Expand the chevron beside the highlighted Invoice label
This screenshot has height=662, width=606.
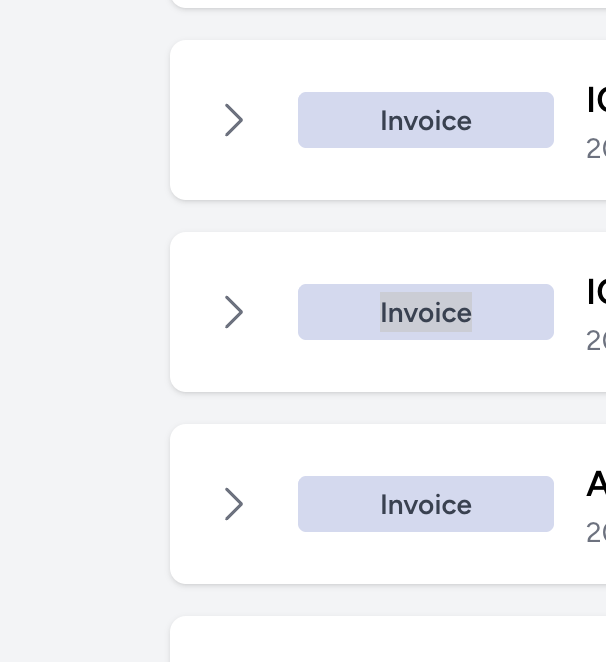(233, 312)
